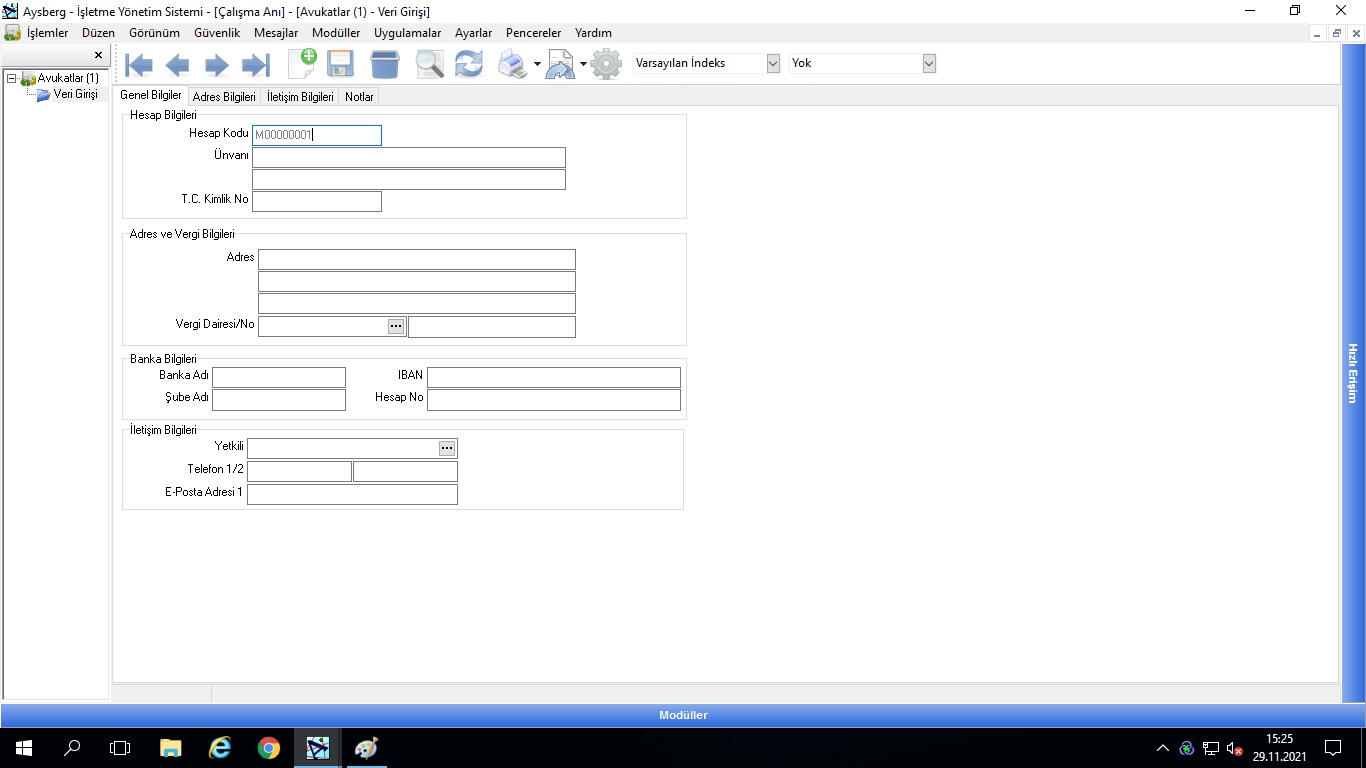This screenshot has width=1366, height=768.
Task: Select Veri Girişi in the tree
Action: tap(75, 94)
